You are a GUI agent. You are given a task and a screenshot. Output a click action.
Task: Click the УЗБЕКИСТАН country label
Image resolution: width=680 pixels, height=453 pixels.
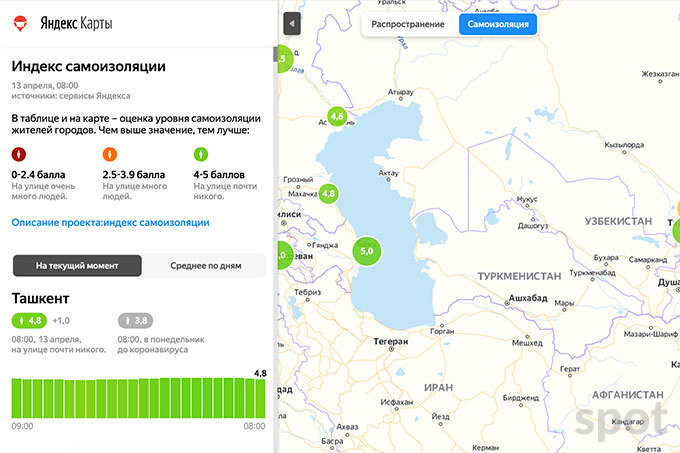point(618,222)
